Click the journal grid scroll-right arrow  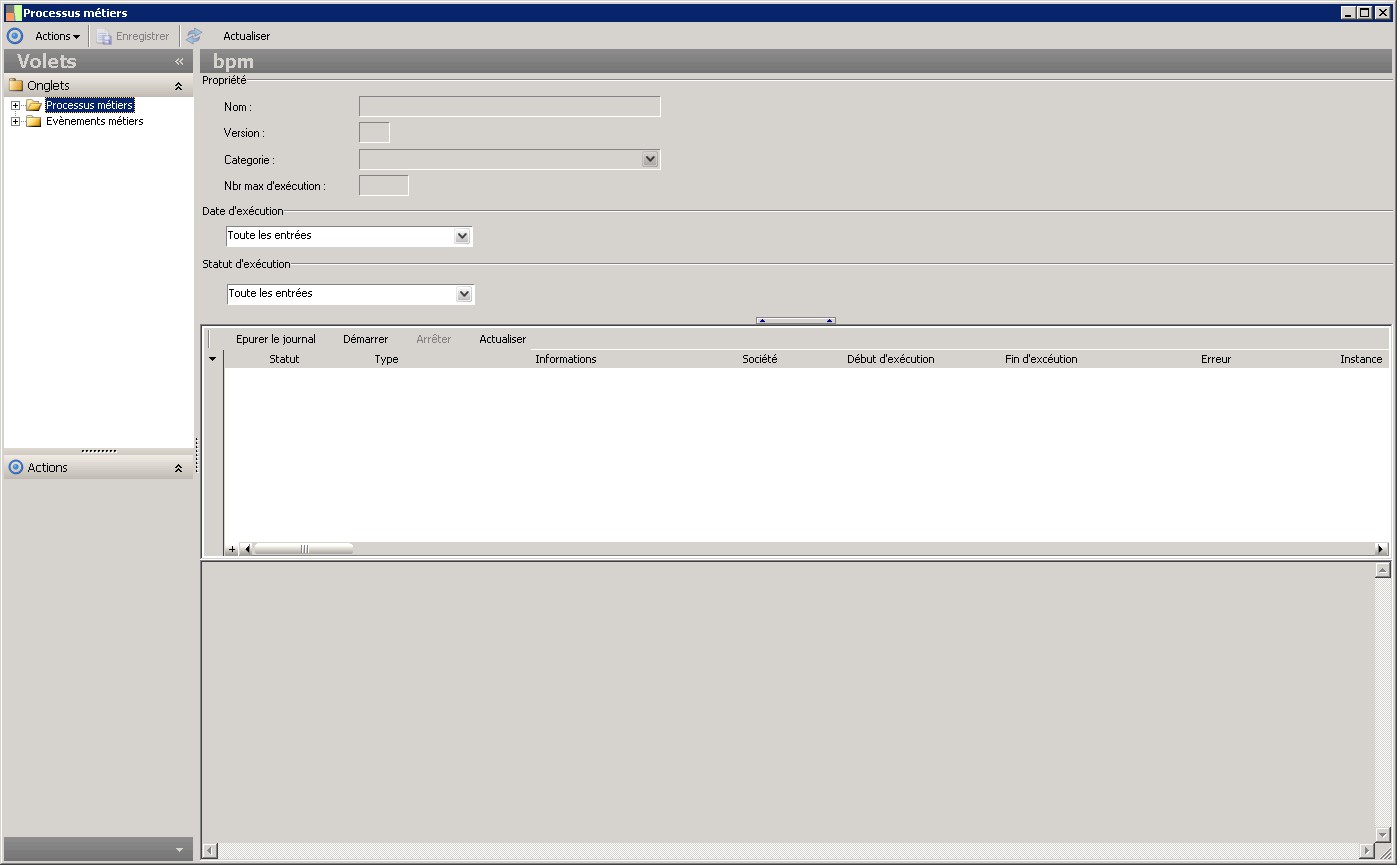click(1381, 549)
